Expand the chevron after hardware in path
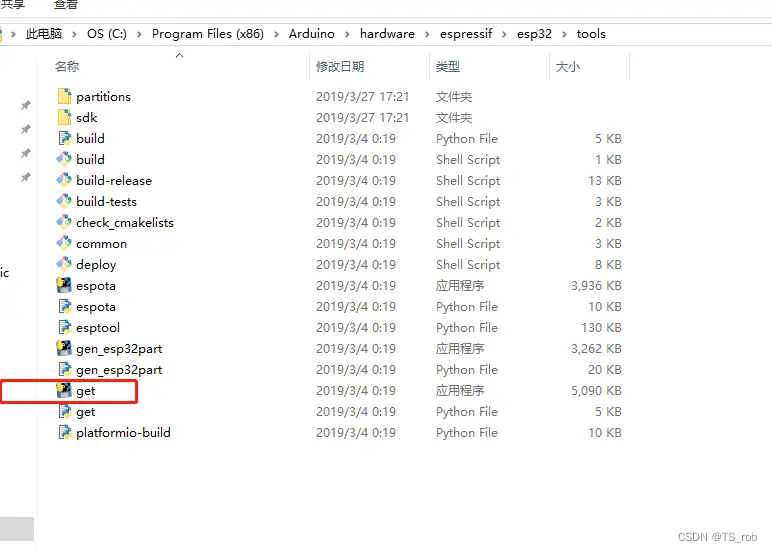The width and height of the screenshot is (772, 552). click(427, 34)
